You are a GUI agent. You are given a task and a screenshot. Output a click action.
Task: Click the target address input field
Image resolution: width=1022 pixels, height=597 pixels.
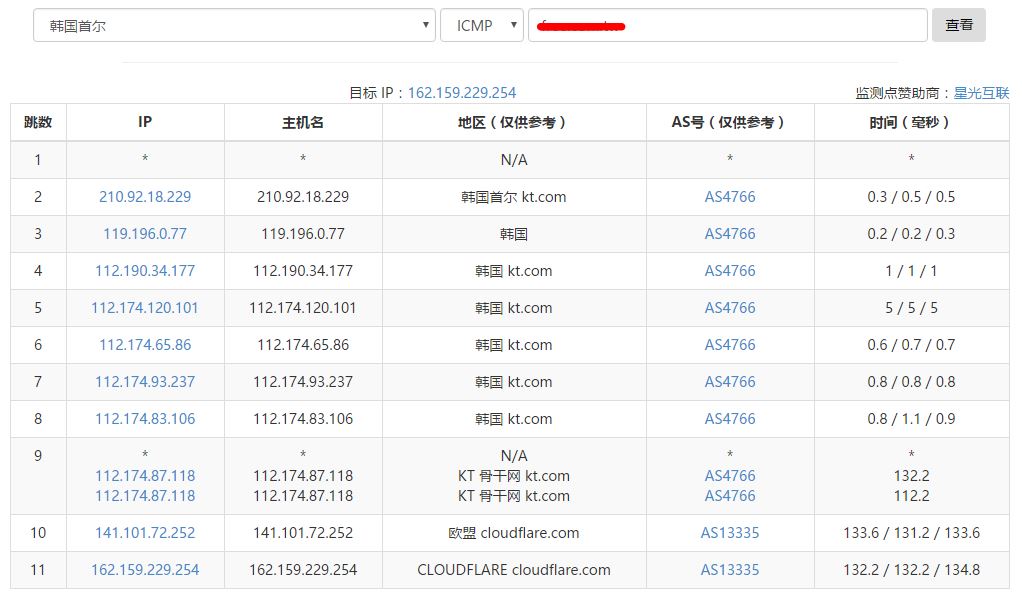point(727,26)
